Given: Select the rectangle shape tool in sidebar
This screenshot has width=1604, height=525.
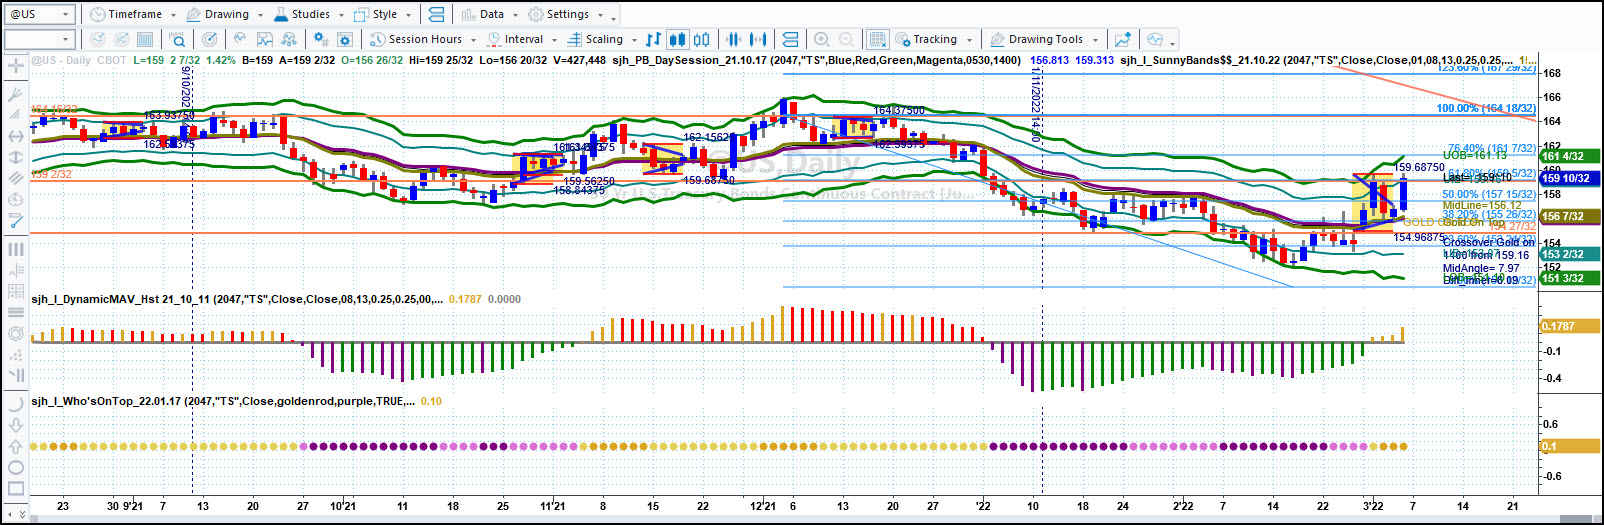Looking at the screenshot, I should coord(16,488).
